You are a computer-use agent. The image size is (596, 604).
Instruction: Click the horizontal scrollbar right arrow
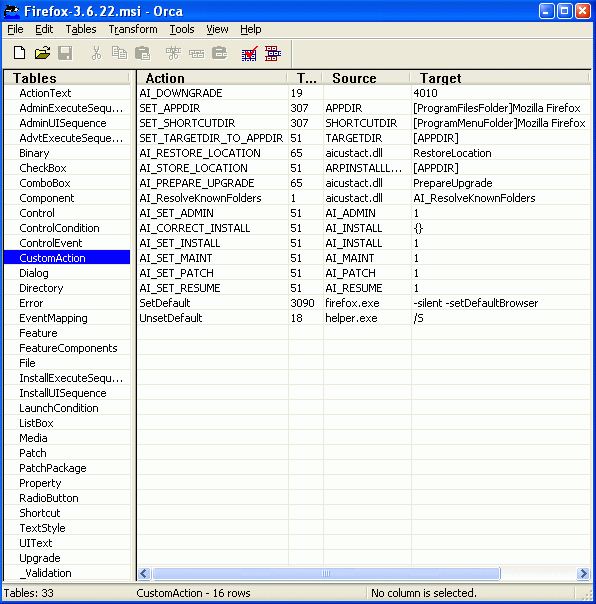click(x=583, y=574)
